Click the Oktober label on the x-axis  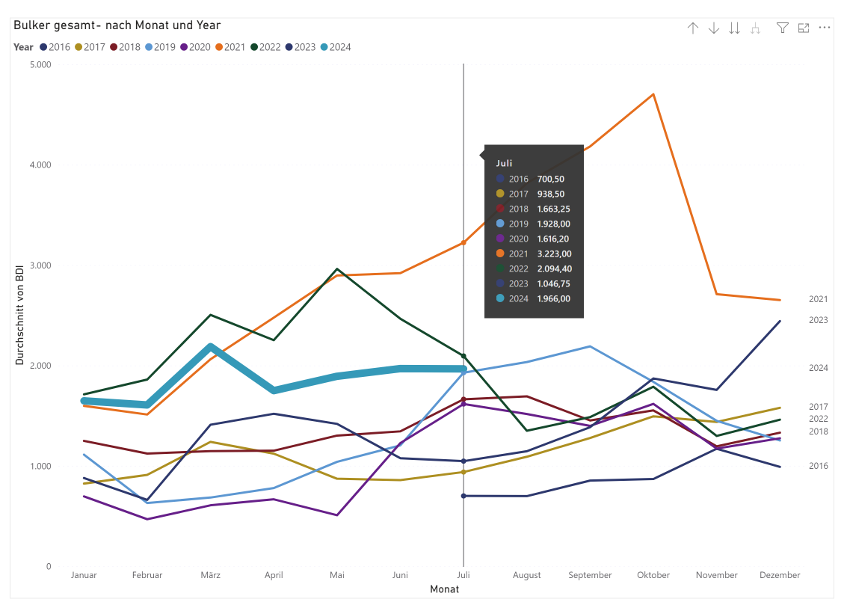[x=653, y=575]
